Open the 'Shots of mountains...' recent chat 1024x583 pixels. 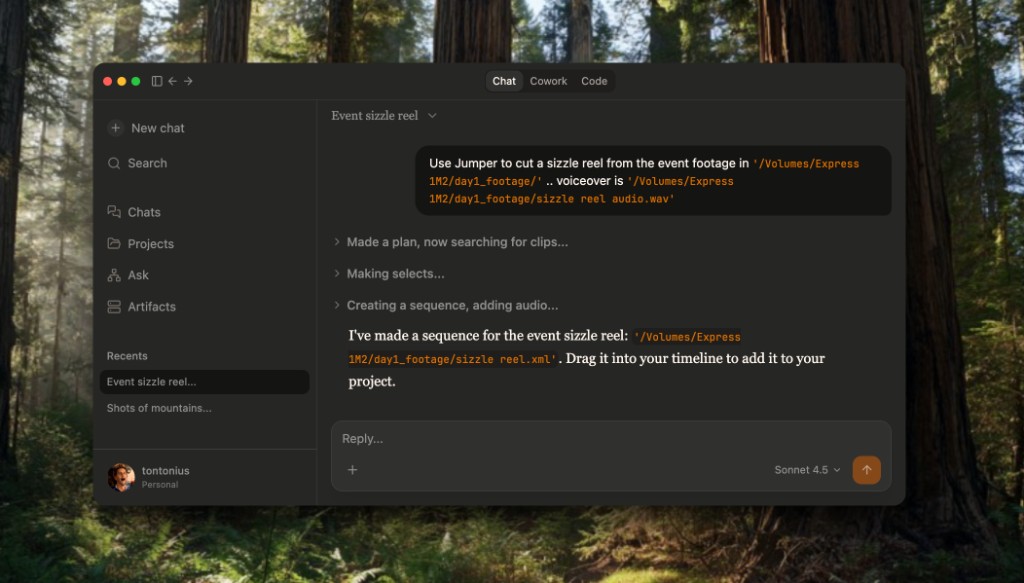tap(159, 408)
